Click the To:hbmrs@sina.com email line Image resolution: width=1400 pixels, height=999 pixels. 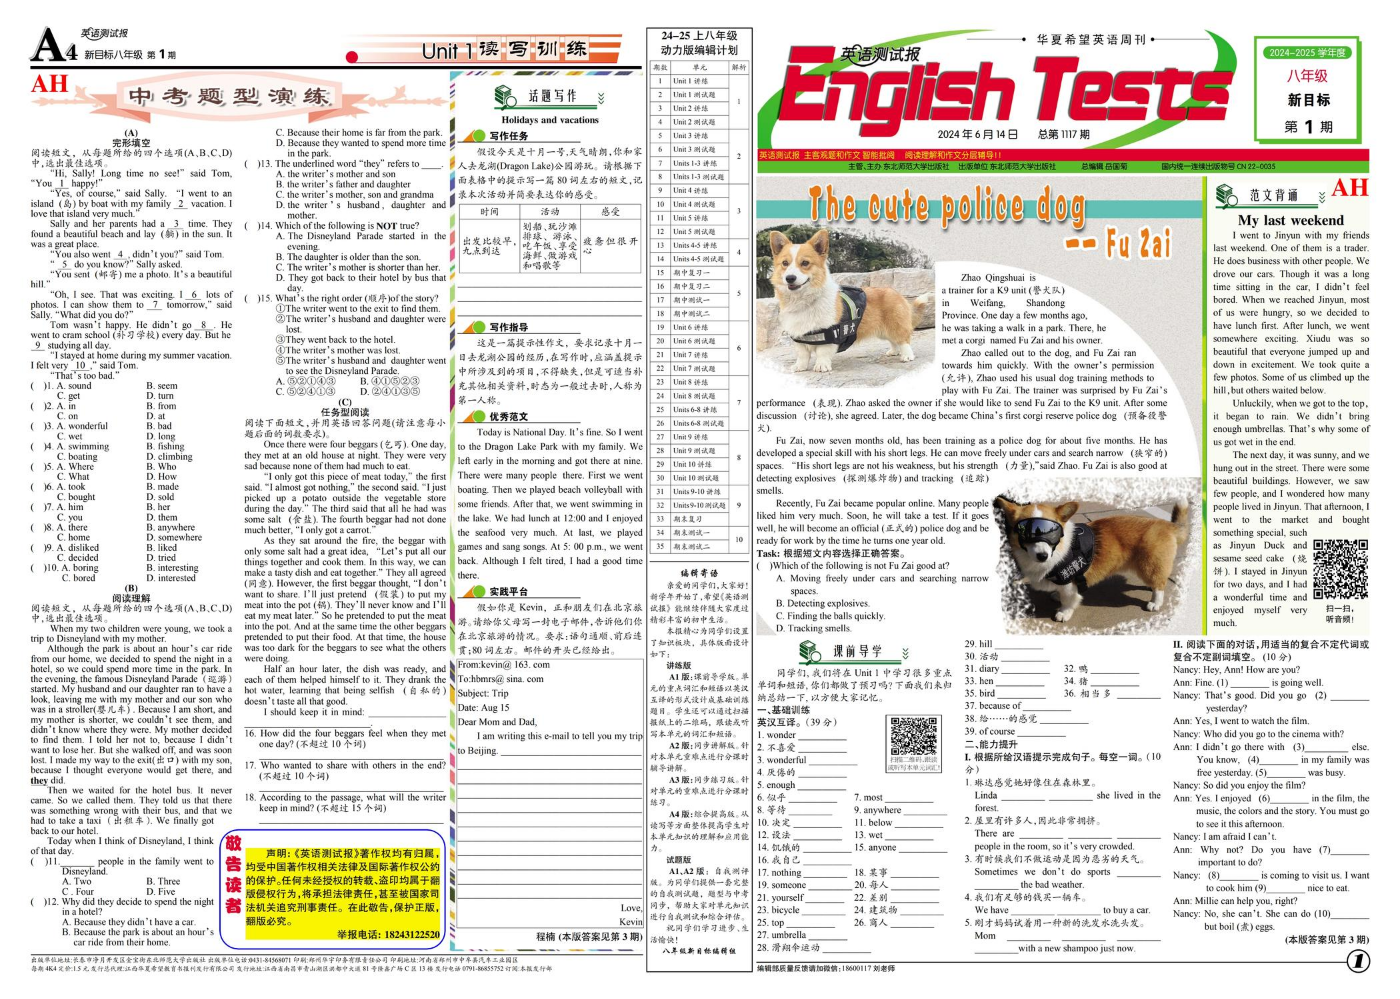point(501,679)
